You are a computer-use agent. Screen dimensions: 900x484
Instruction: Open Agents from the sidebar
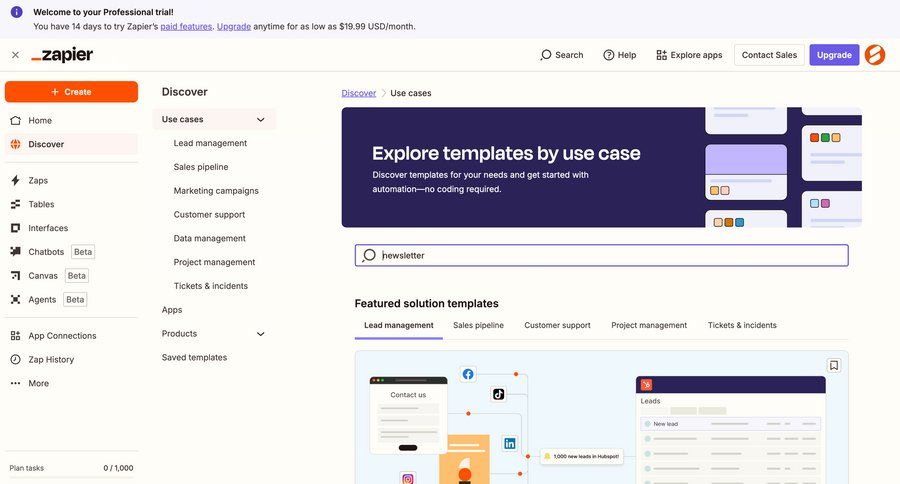[71, 300]
